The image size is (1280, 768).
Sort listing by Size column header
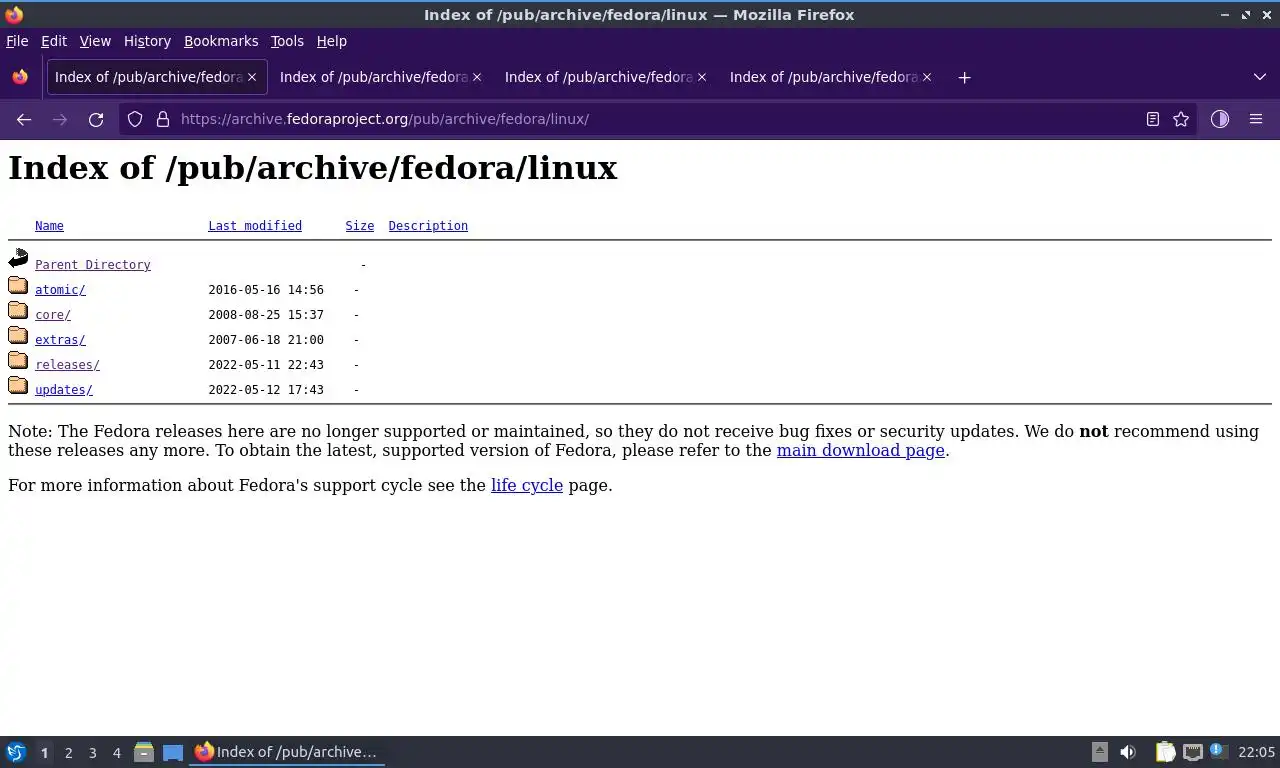coord(360,226)
